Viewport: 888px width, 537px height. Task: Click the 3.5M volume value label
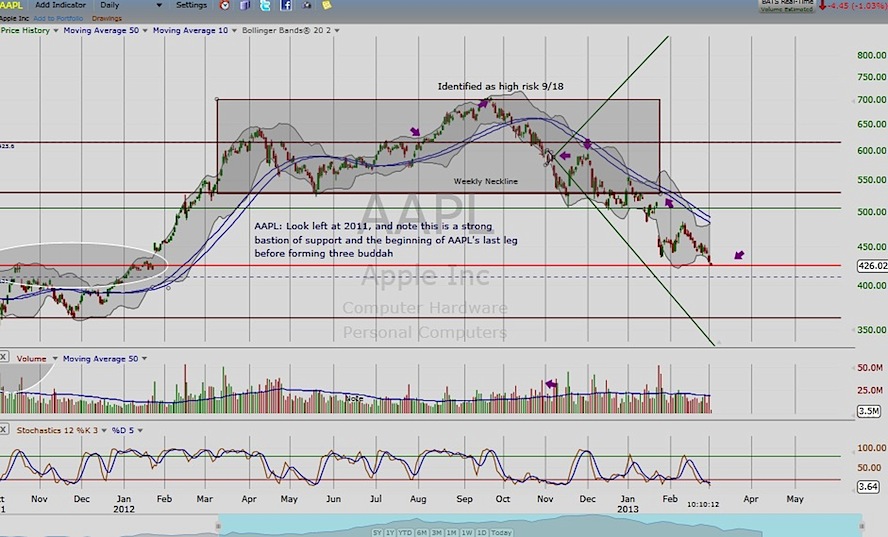point(869,411)
